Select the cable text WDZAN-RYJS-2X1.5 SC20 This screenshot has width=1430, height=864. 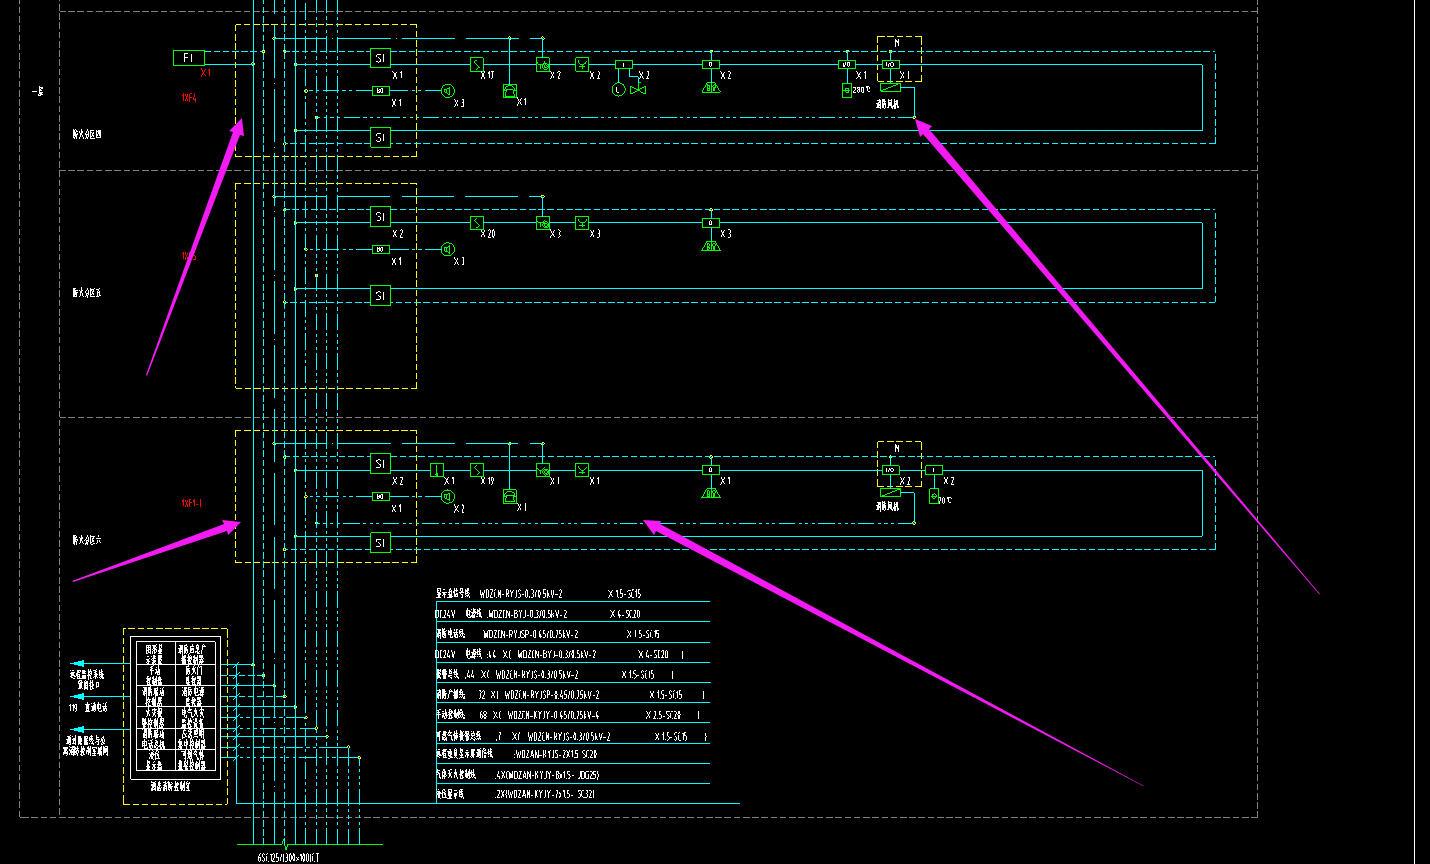tap(555, 754)
